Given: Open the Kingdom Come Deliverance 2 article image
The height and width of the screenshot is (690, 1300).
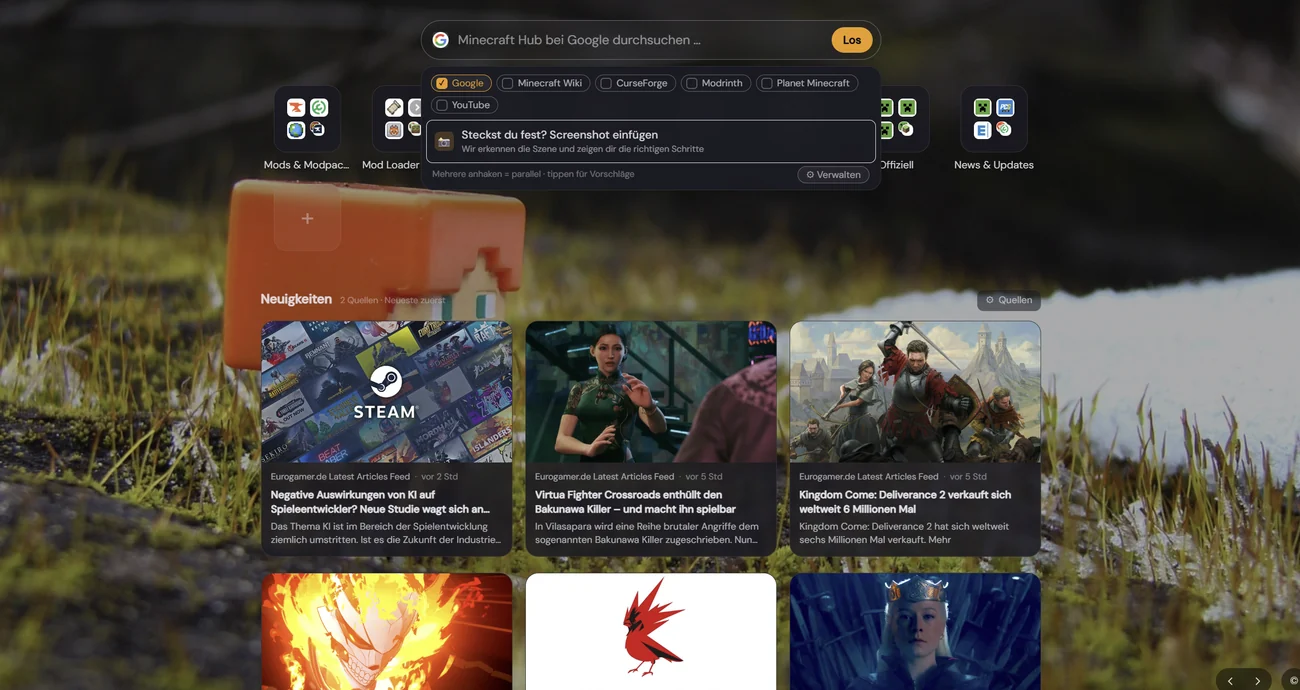Looking at the screenshot, I should coord(915,392).
